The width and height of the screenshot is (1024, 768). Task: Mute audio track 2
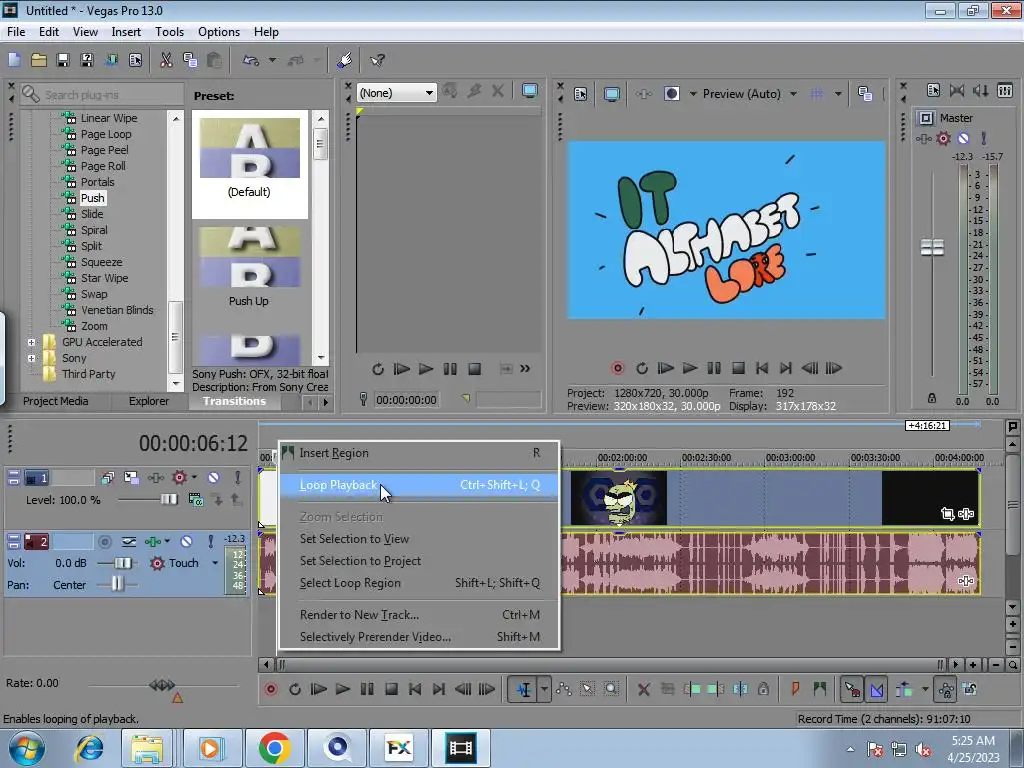tap(186, 541)
